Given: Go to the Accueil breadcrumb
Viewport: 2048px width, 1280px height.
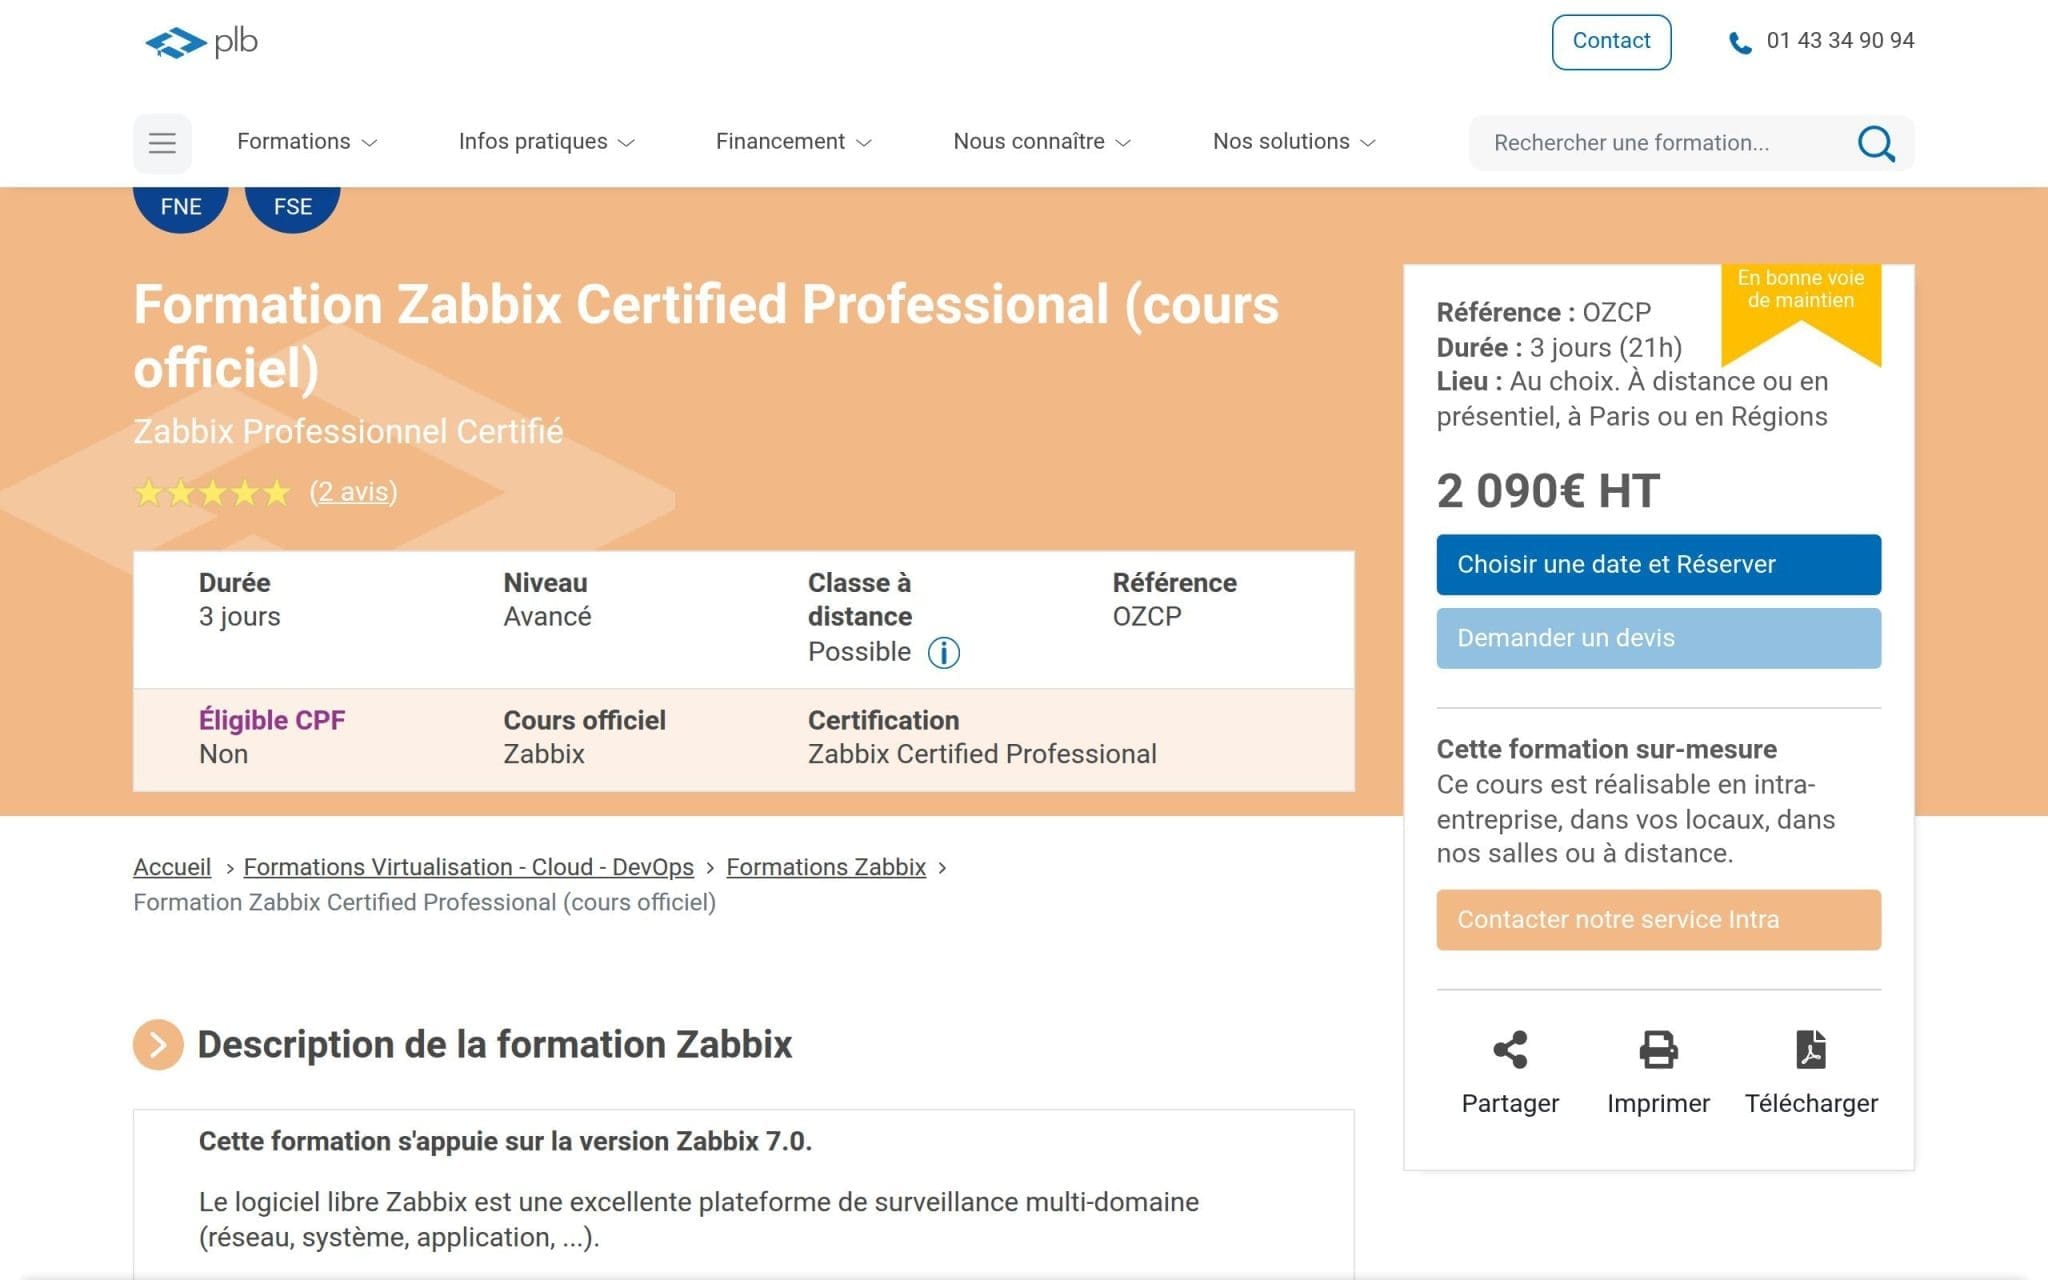Looking at the screenshot, I should click(172, 867).
